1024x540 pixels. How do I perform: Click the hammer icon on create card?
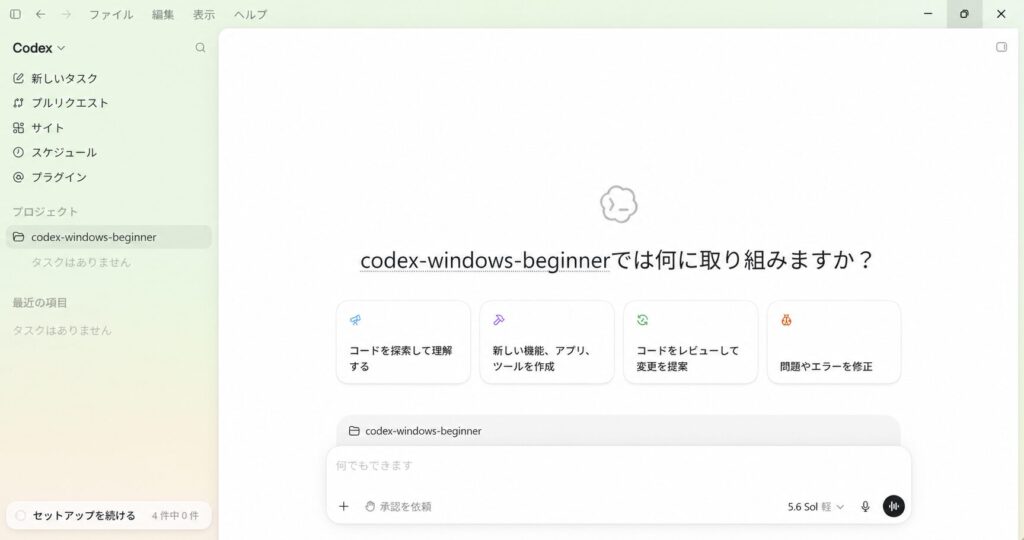(x=499, y=320)
